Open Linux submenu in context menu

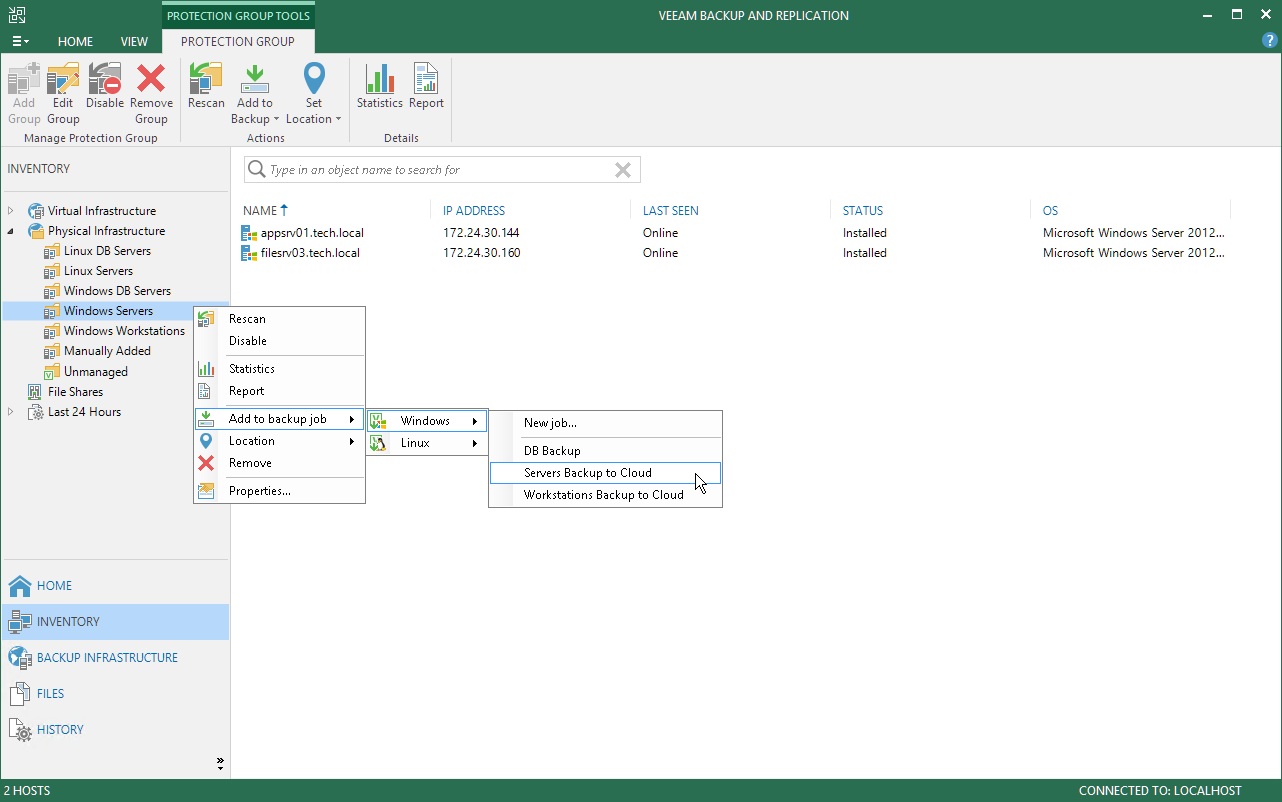(x=427, y=443)
